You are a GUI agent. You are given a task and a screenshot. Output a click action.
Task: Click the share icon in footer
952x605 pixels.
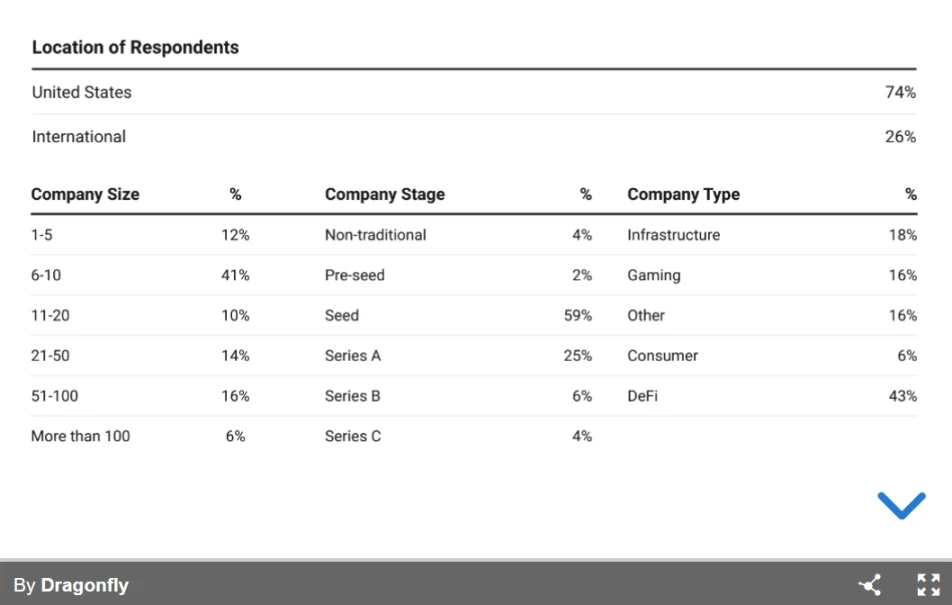870,585
